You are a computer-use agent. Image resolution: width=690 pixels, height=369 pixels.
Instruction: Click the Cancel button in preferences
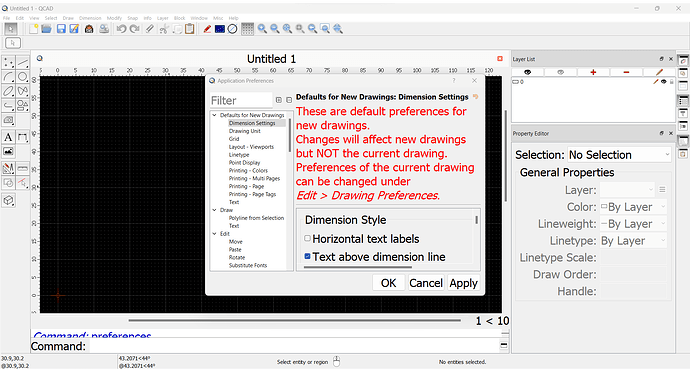click(426, 283)
